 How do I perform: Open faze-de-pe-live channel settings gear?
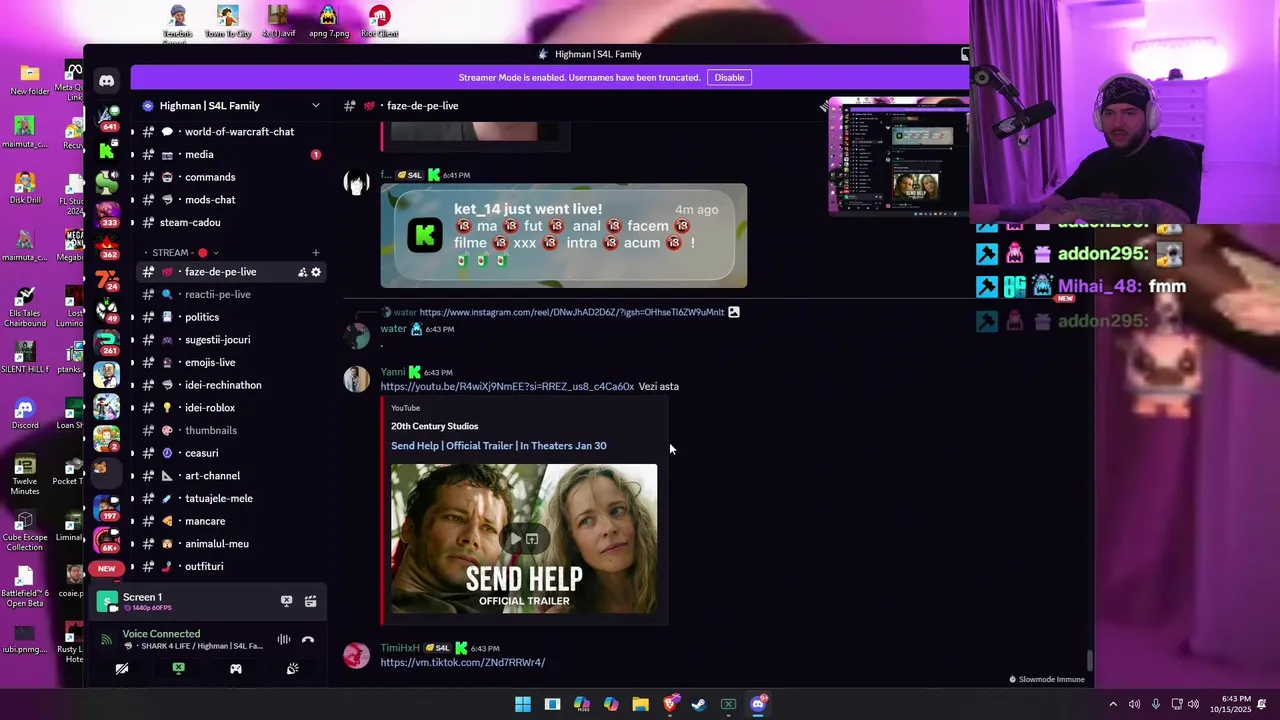[316, 272]
